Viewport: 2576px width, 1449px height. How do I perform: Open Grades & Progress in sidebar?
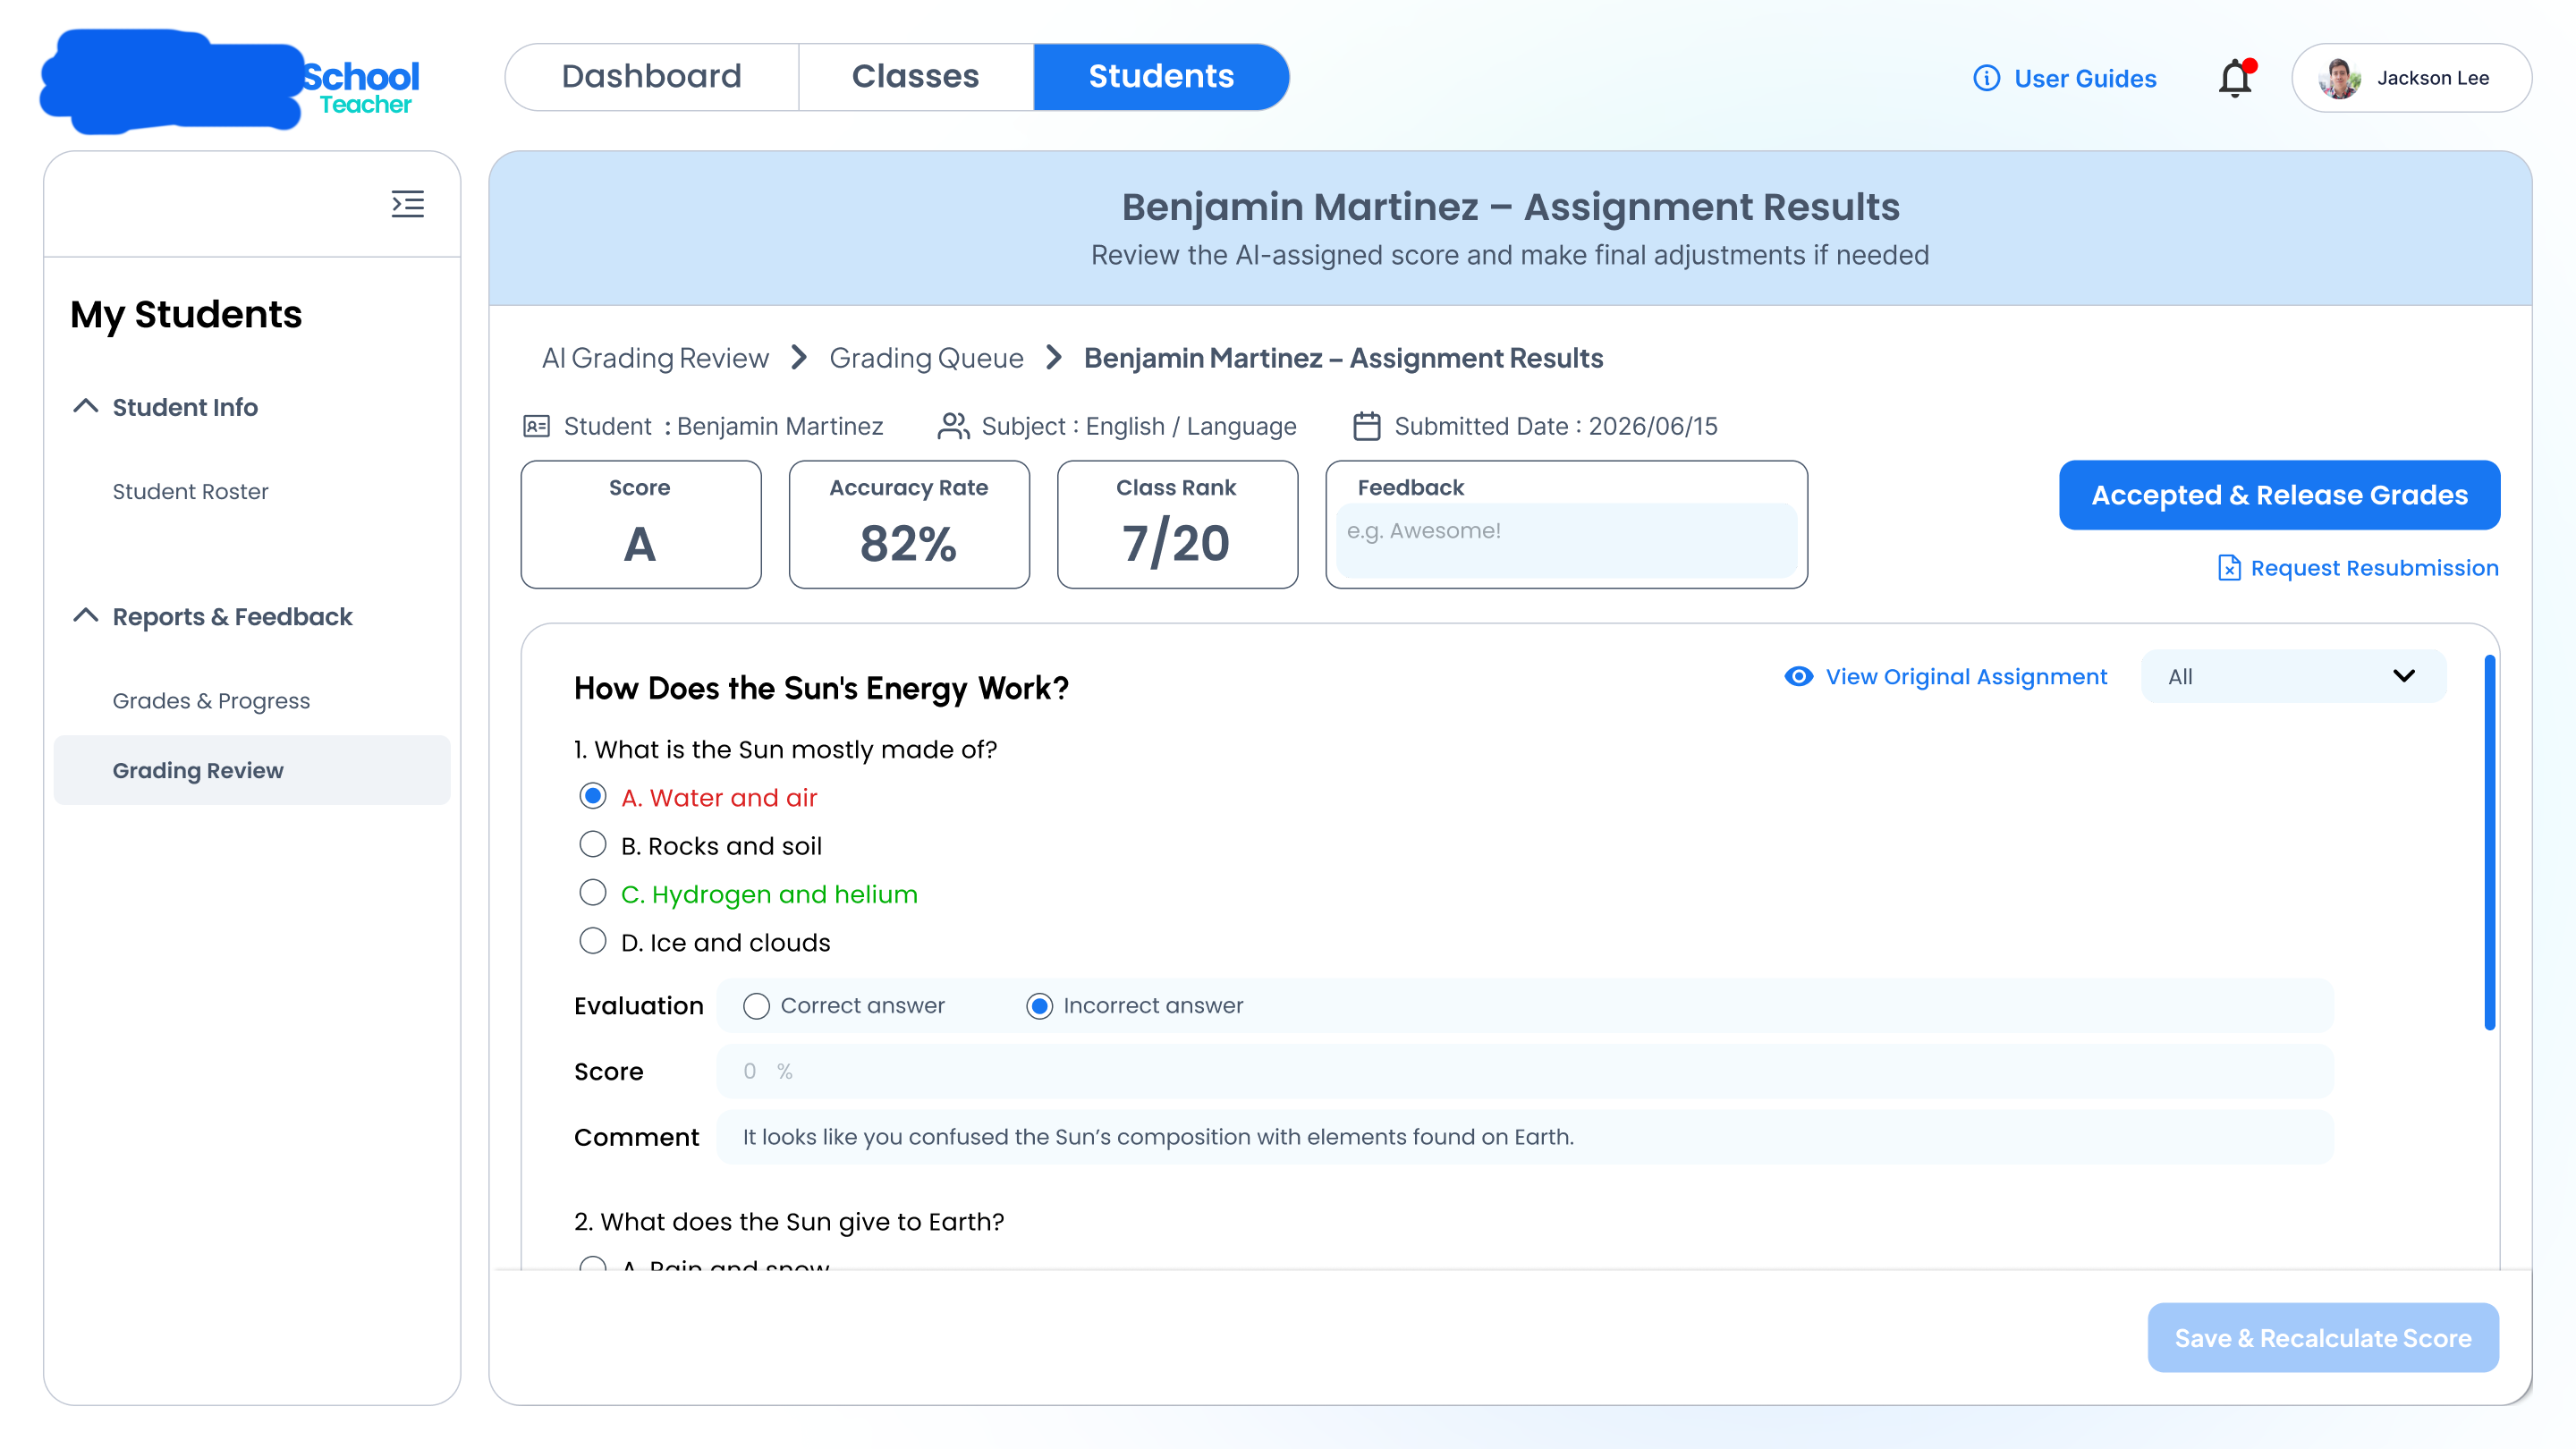[211, 700]
